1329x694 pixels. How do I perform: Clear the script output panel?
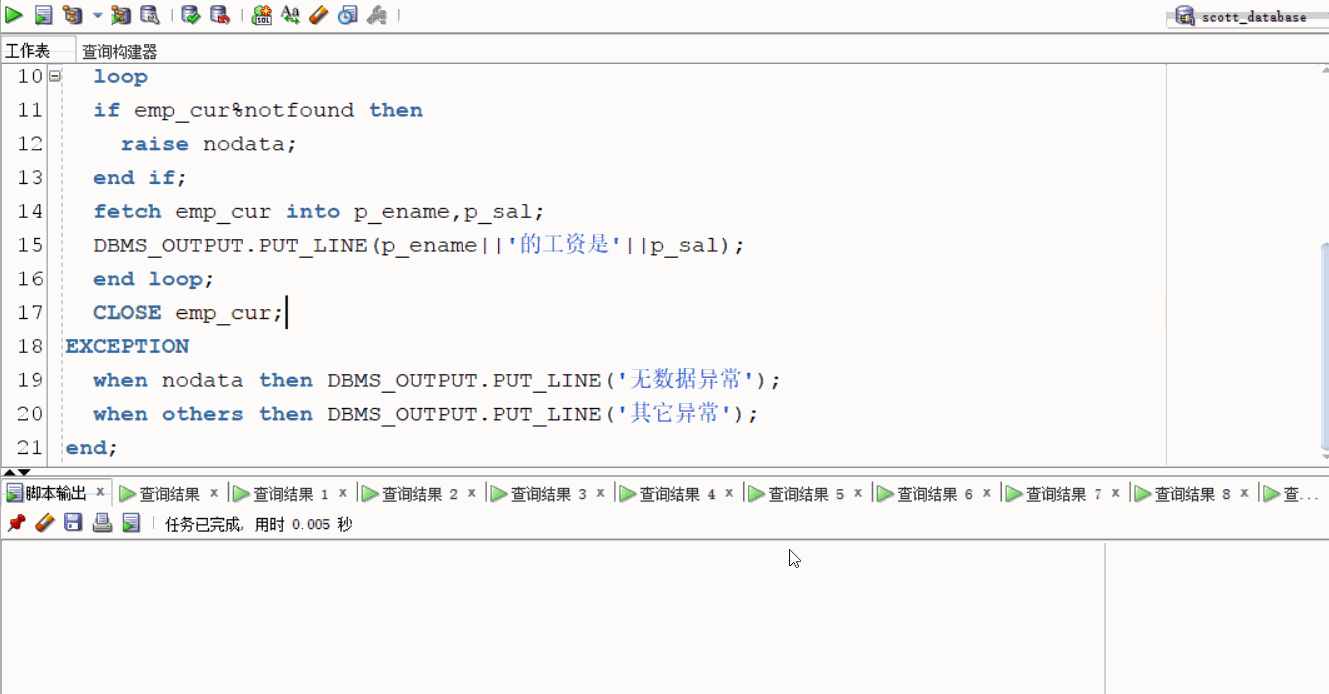(x=44, y=522)
